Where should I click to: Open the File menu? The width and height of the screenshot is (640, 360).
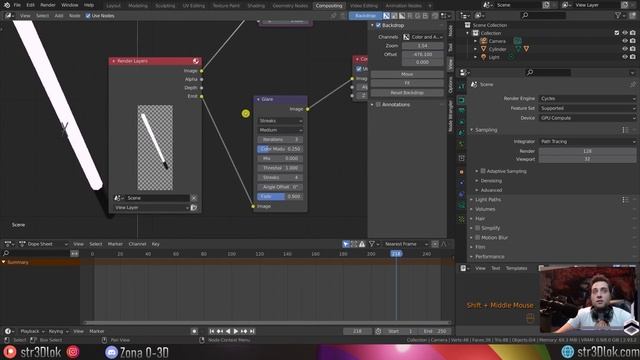point(17,5)
